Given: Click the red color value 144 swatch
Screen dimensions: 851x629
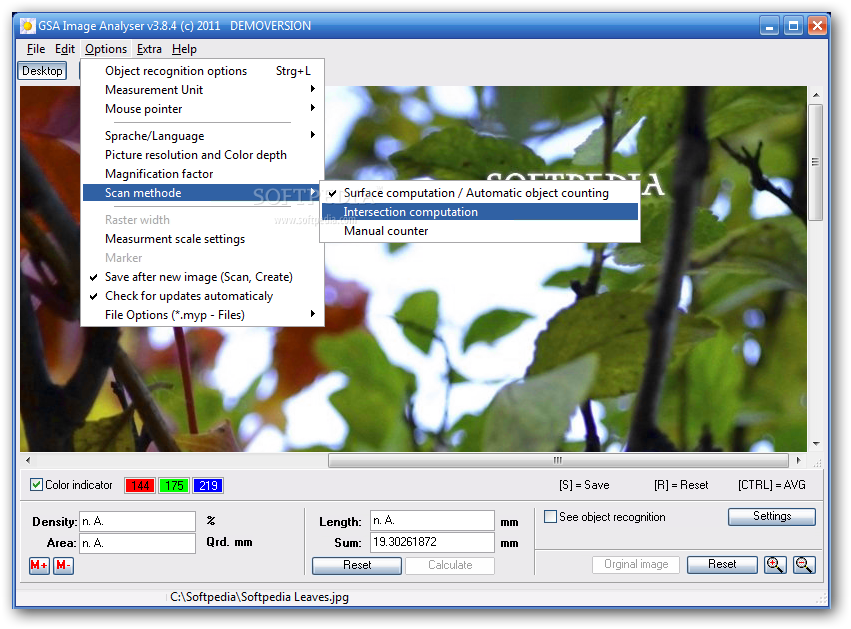Looking at the screenshot, I should [x=140, y=485].
